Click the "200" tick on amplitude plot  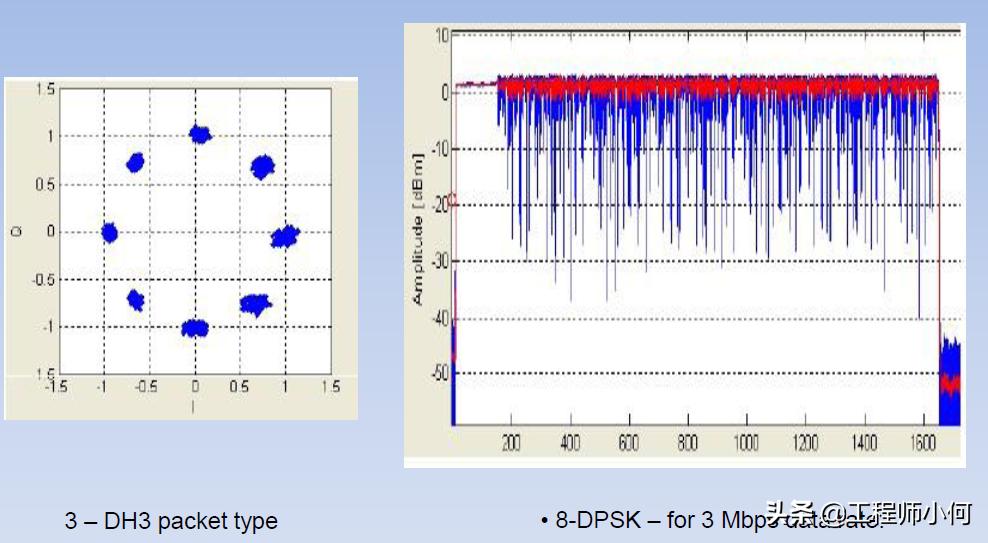[x=511, y=443]
